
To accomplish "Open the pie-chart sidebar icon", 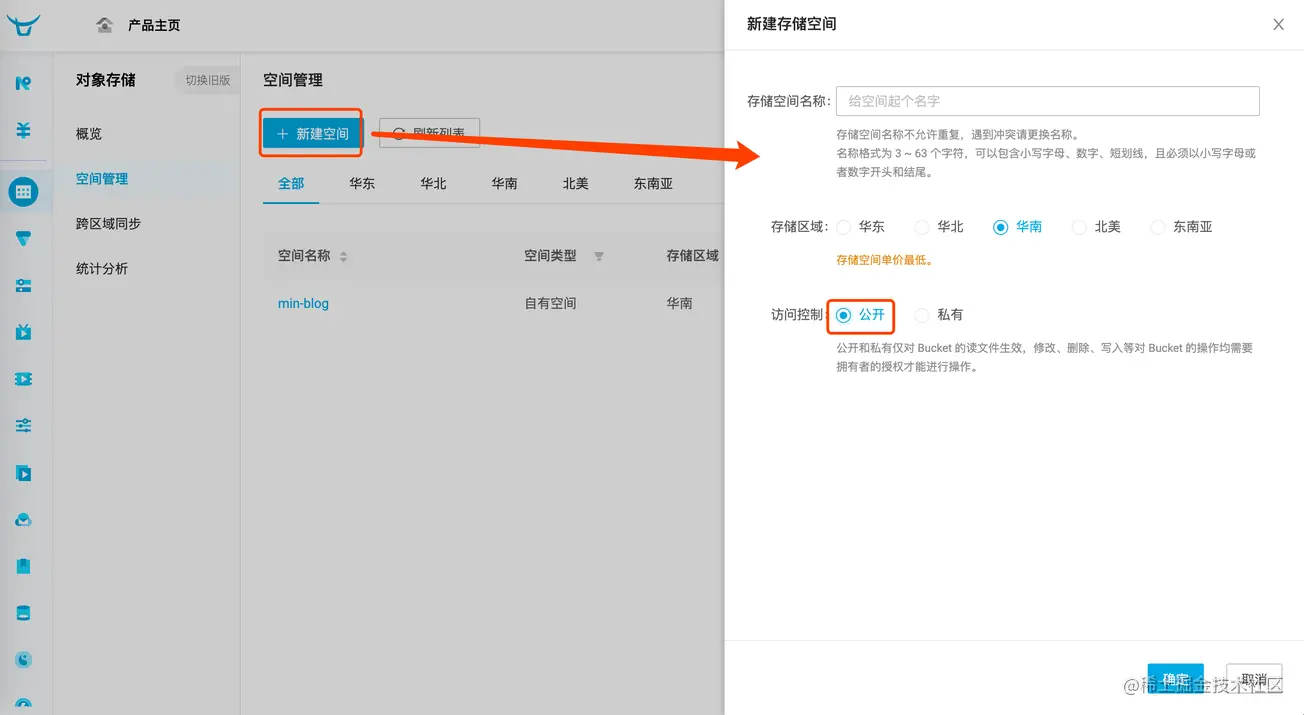I will [23, 660].
